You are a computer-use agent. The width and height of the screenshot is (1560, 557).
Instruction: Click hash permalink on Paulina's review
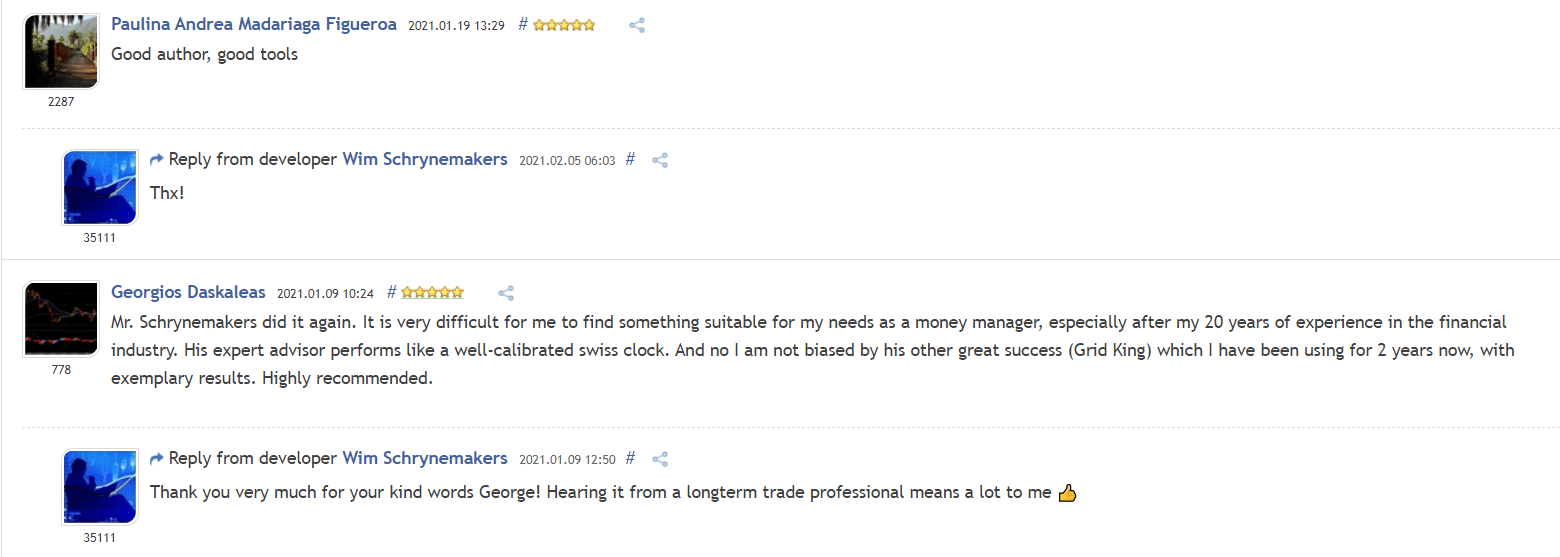(x=523, y=24)
